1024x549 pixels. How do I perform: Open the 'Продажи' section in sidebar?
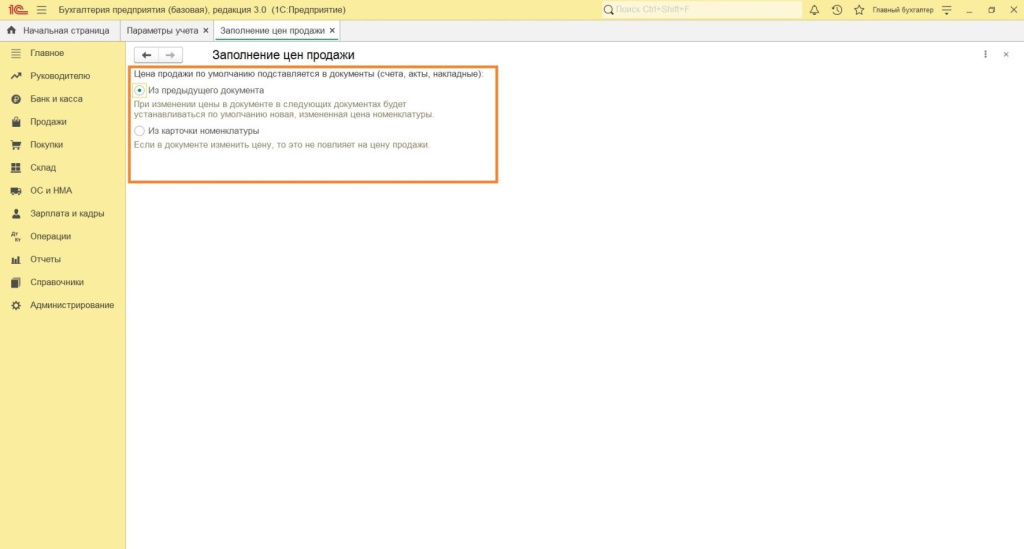click(x=48, y=122)
